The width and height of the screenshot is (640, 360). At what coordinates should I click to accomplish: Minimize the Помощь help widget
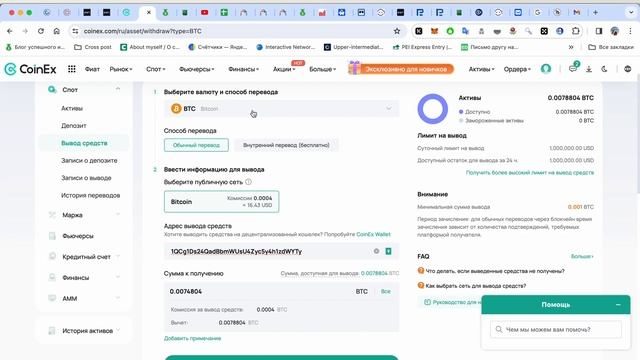(618, 305)
